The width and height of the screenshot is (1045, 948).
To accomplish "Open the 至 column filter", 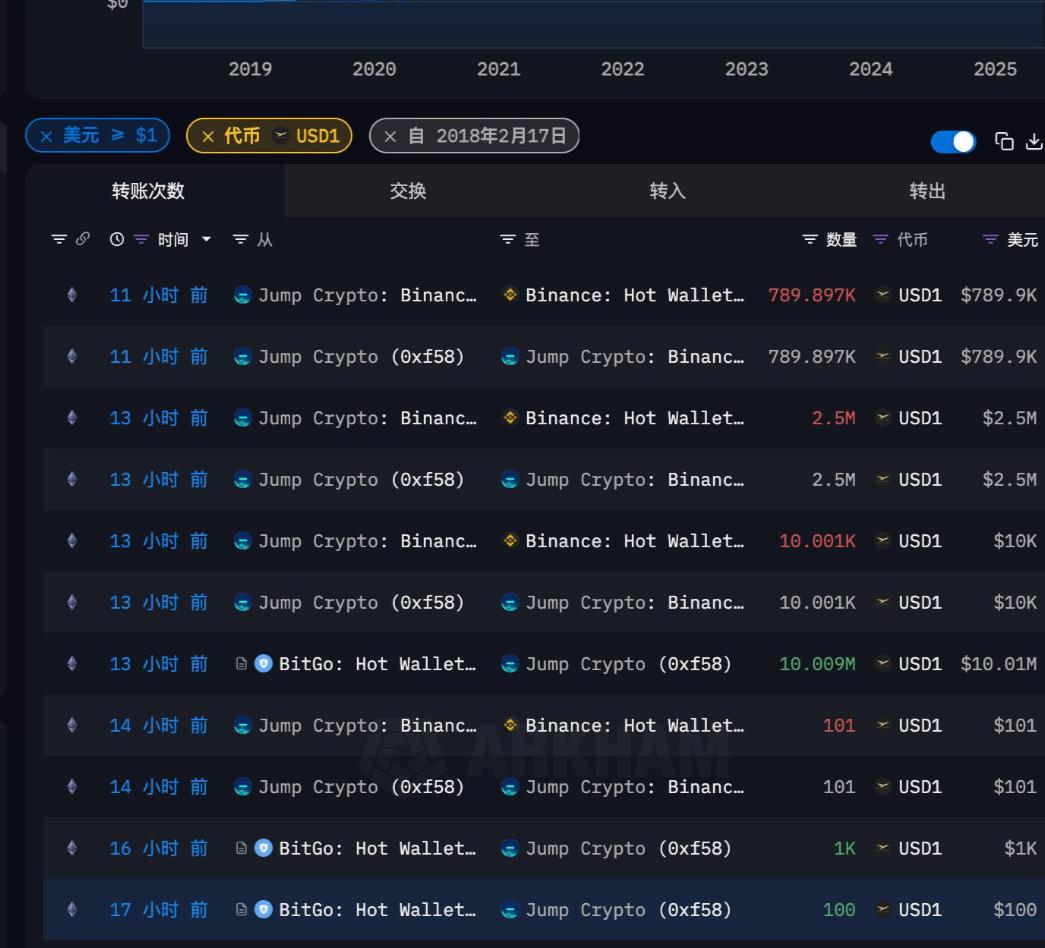I will pyautogui.click(x=508, y=239).
